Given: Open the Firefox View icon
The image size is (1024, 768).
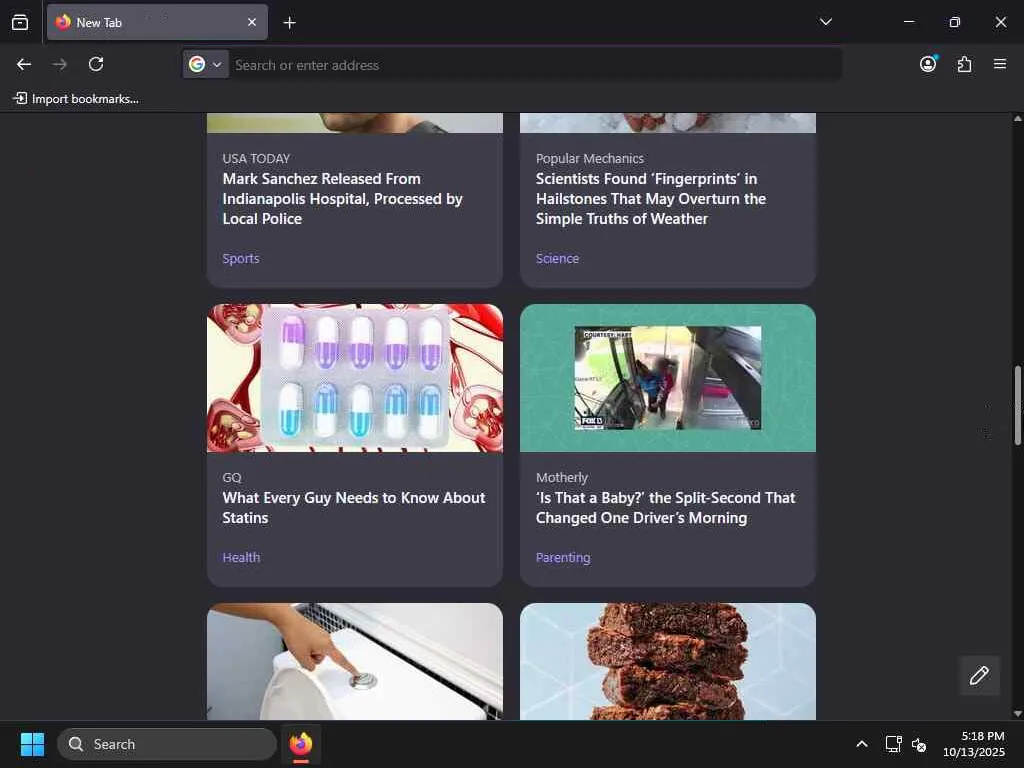Looking at the screenshot, I should (20, 22).
